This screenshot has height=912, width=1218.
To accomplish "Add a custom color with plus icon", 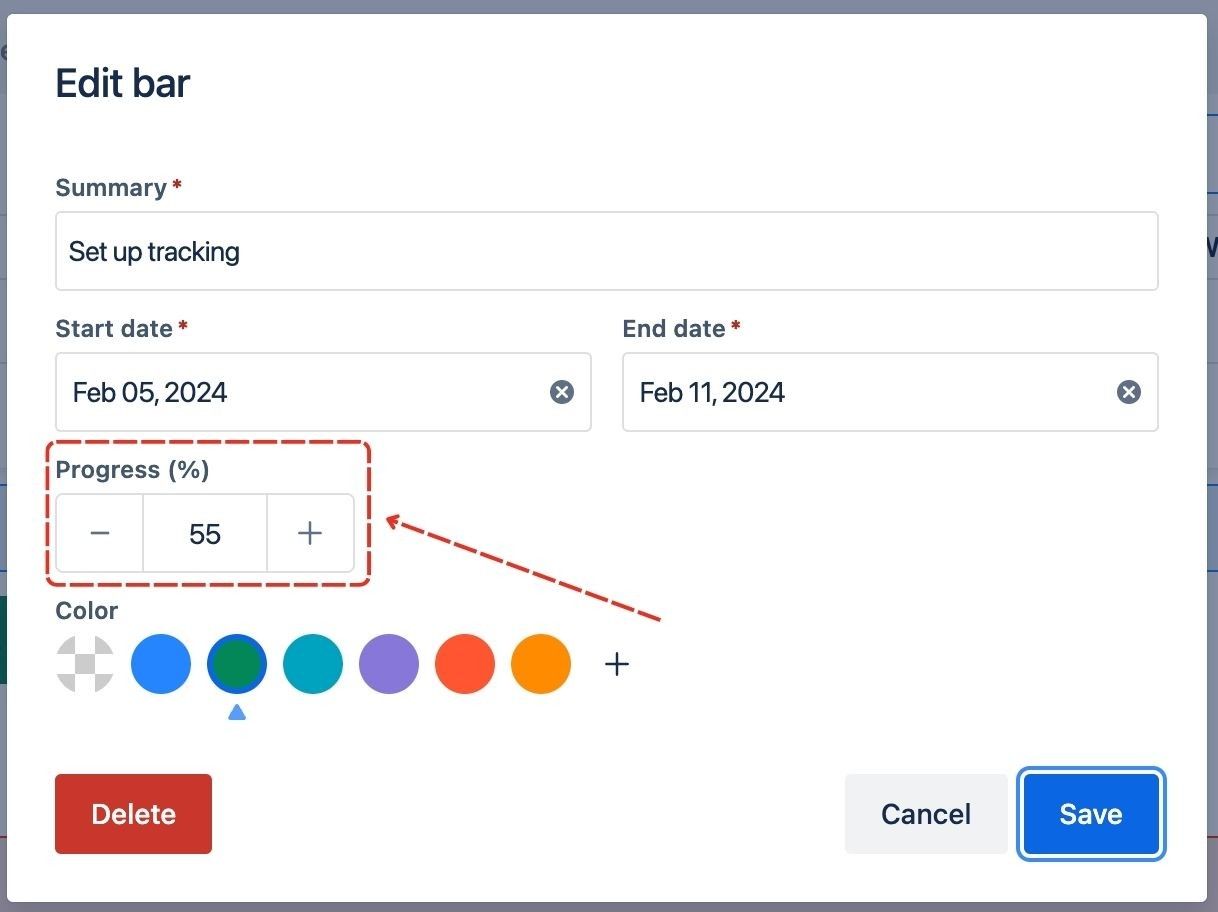I will pos(617,664).
